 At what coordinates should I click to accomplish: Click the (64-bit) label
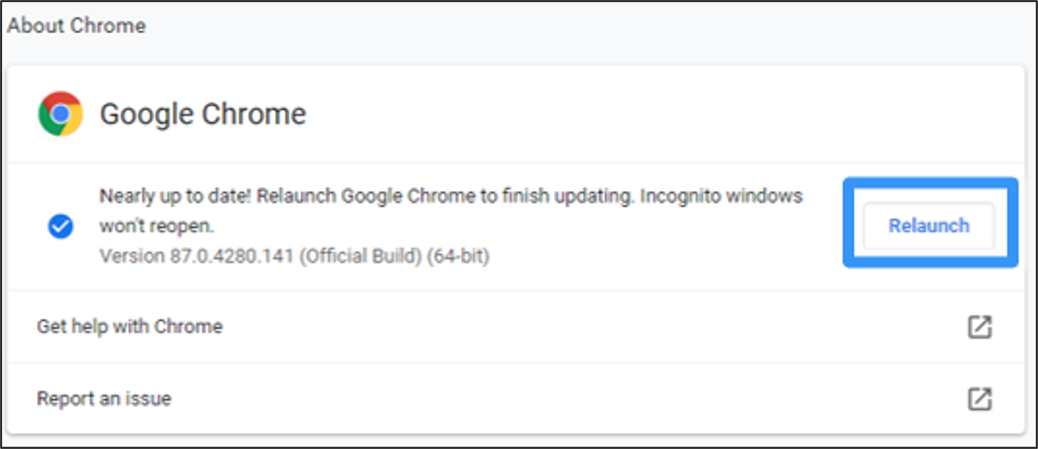[x=458, y=256]
